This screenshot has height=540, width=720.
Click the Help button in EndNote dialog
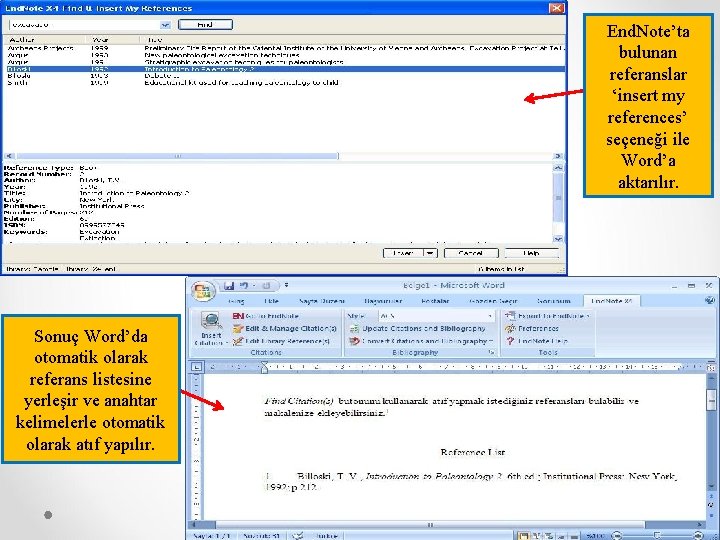pos(531,253)
